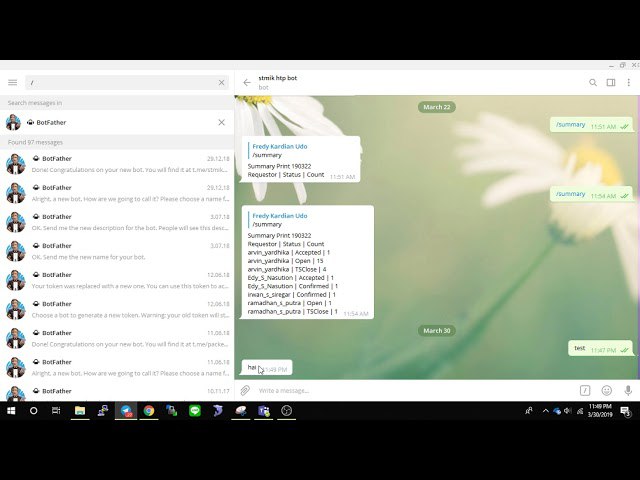Screen dimensions: 640x480
Task: Click the BotFather avatar in the filter row
Action: click(13, 122)
